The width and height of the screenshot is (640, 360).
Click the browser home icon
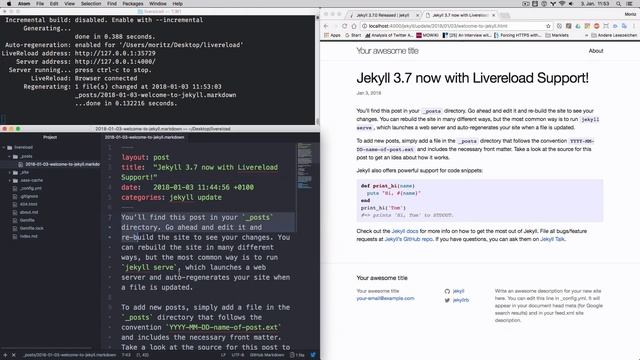[x=354, y=26]
